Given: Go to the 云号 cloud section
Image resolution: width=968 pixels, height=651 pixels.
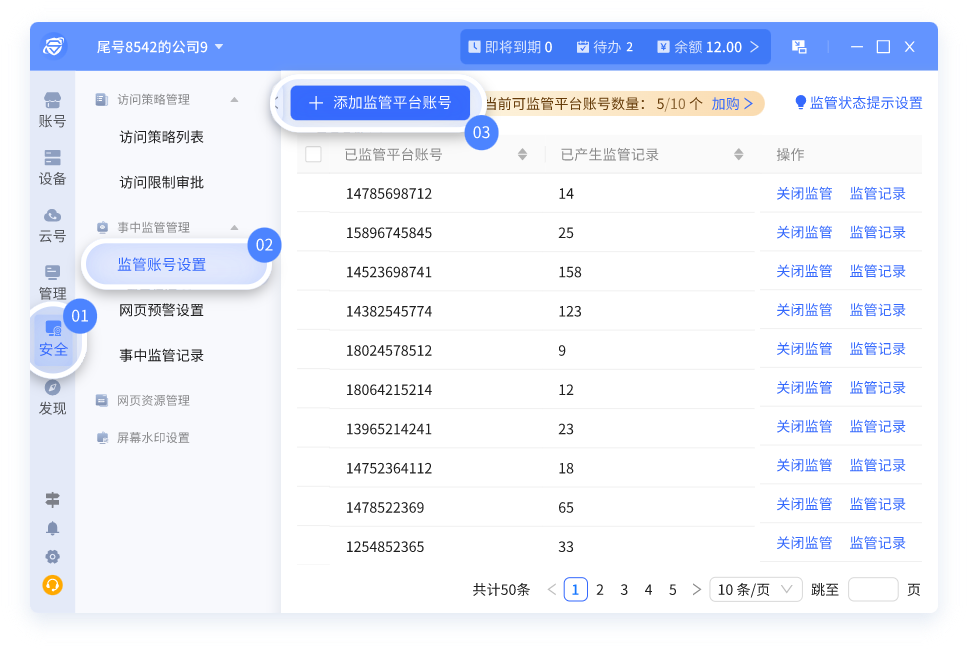Looking at the screenshot, I should [52, 225].
